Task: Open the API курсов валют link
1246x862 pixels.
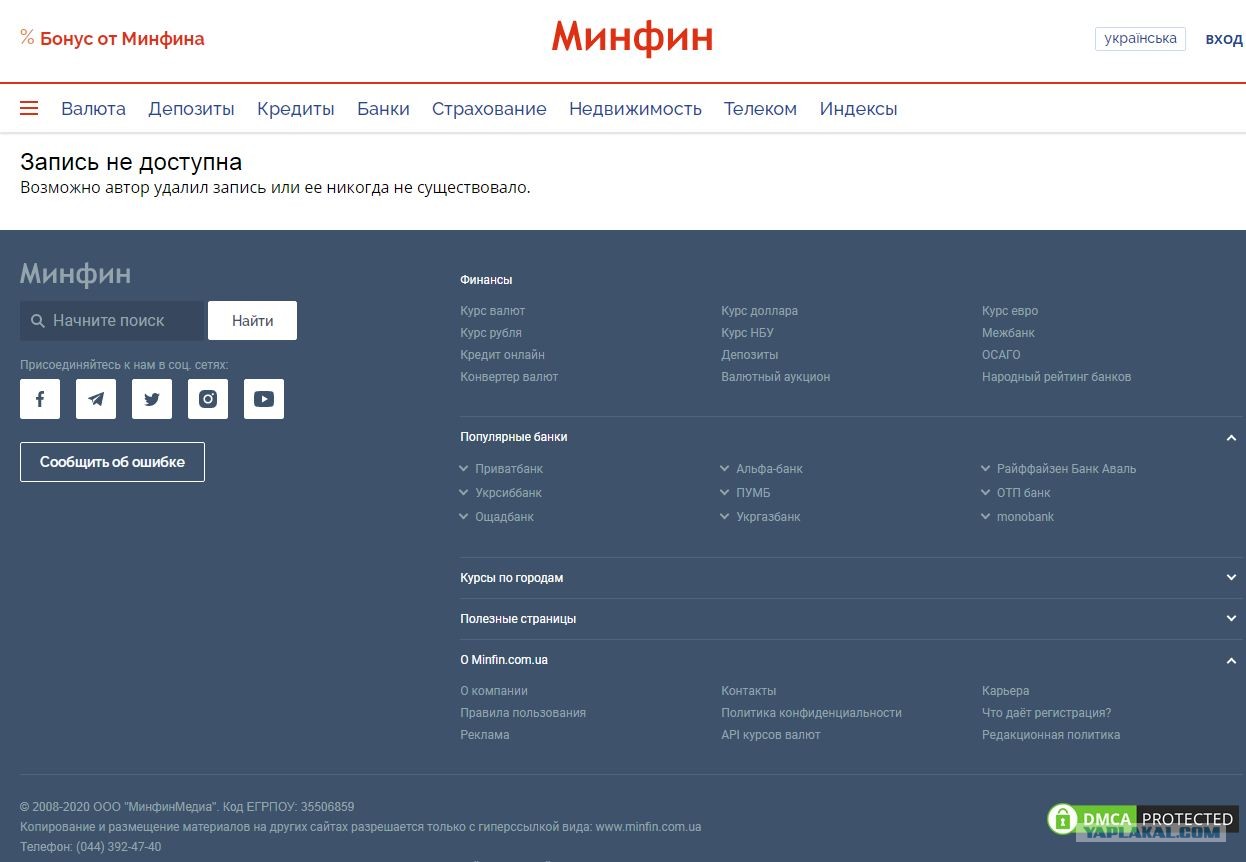Action: [x=770, y=735]
